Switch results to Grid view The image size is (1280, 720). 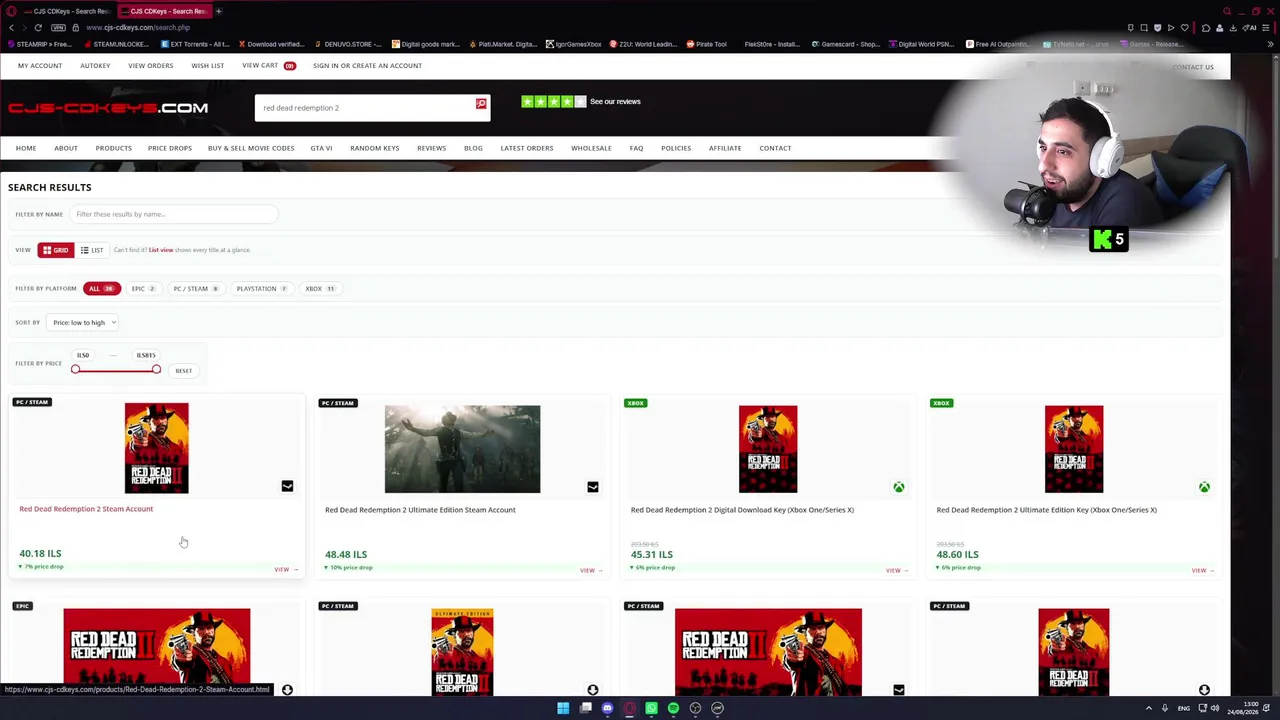click(x=55, y=250)
